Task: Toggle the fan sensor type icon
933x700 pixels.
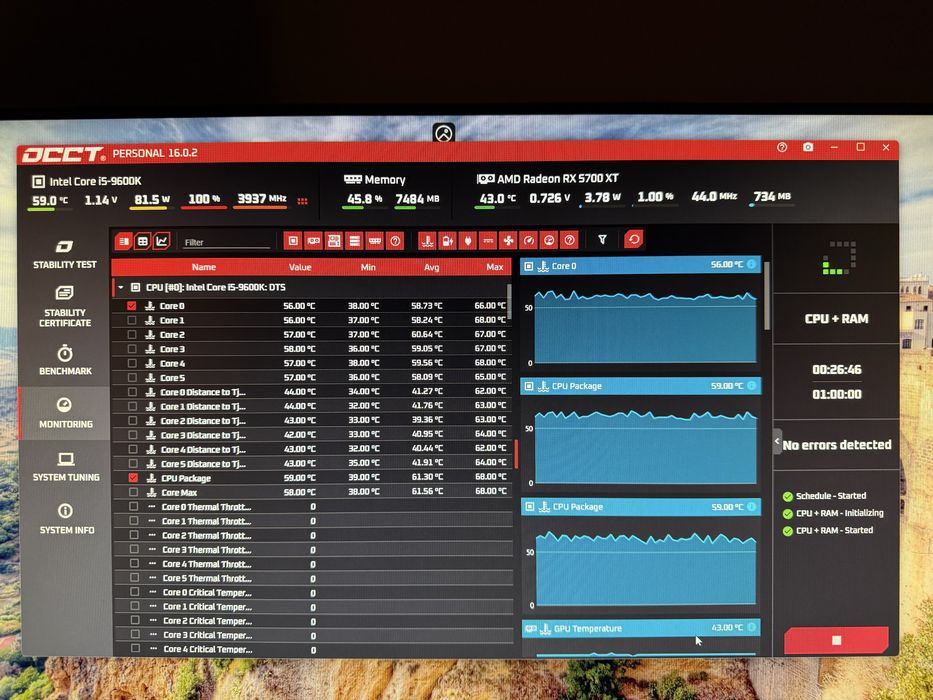Action: (x=508, y=240)
